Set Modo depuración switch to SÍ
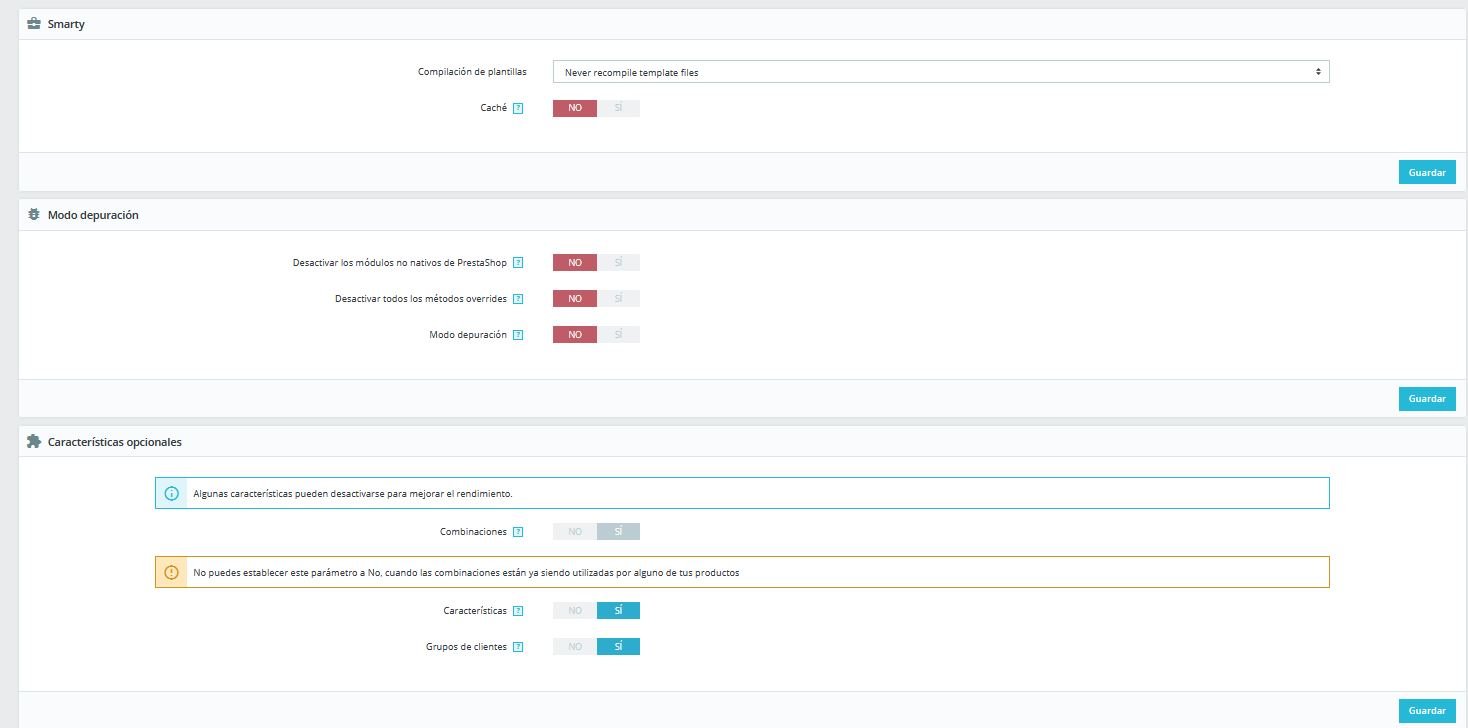Image resolution: width=1468 pixels, height=728 pixels. [x=618, y=335]
